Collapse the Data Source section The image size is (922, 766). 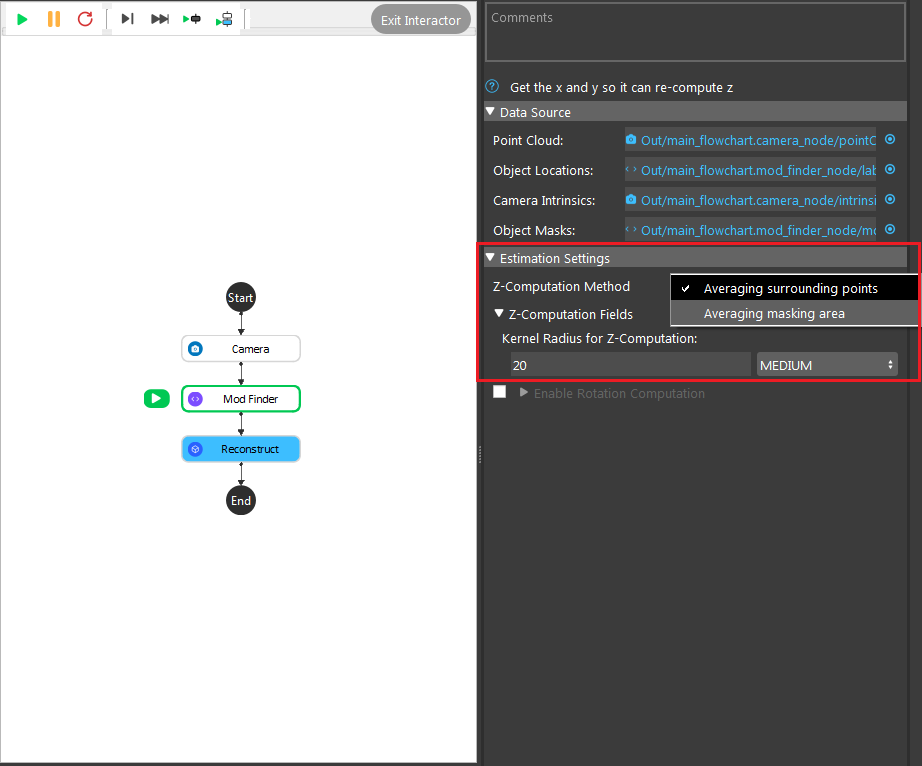490,111
